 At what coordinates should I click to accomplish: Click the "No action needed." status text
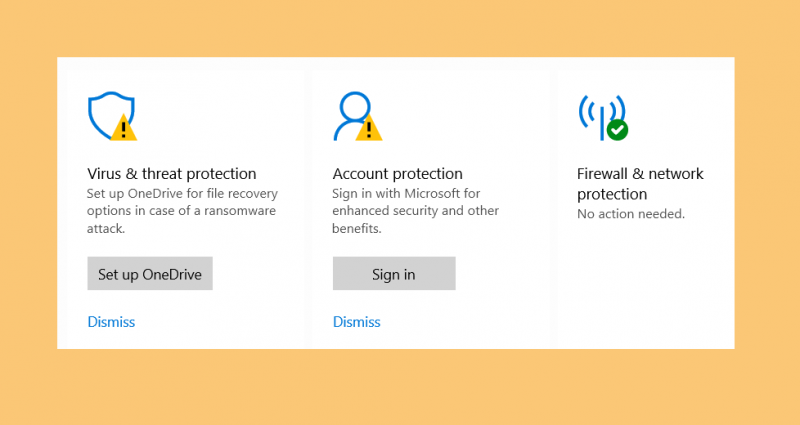click(x=631, y=214)
